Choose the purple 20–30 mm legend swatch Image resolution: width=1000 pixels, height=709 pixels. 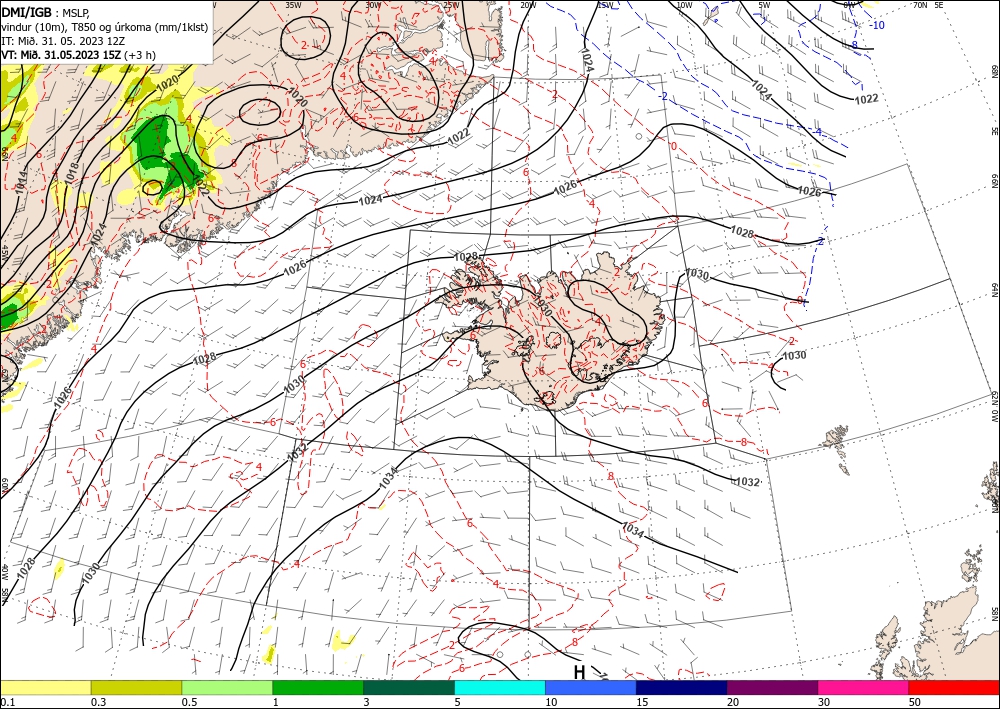[772, 687]
